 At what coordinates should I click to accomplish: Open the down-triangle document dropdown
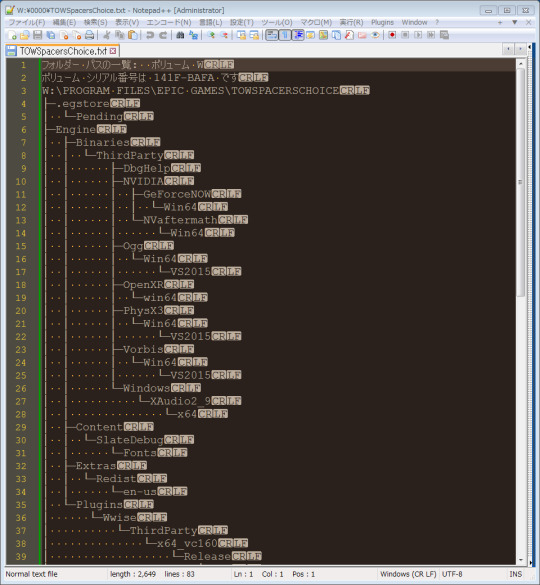[515, 22]
